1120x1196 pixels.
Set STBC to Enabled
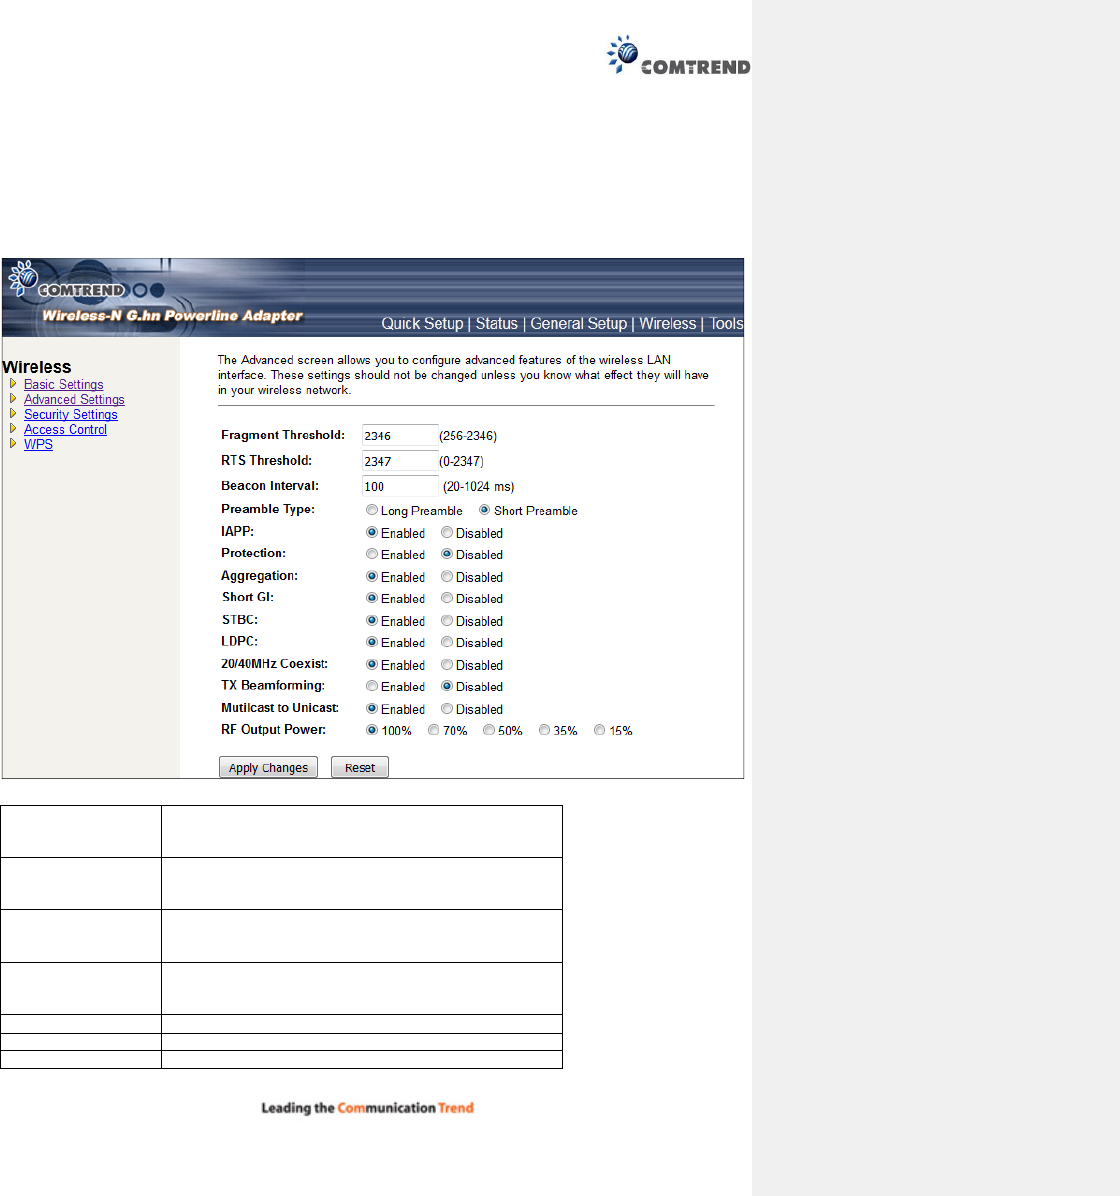(372, 620)
